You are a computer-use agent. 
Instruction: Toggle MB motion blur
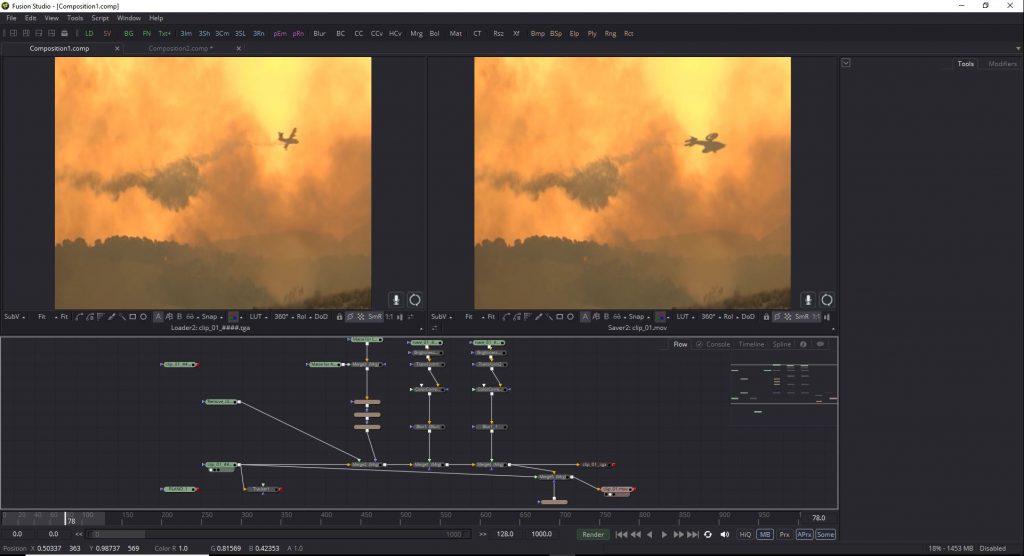pyautogui.click(x=764, y=534)
